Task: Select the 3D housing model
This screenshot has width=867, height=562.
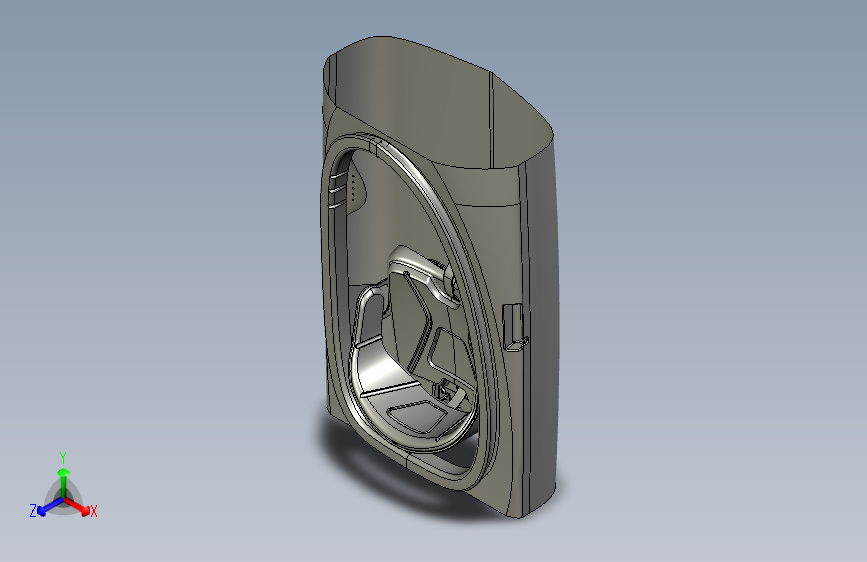Action: [x=439, y=277]
